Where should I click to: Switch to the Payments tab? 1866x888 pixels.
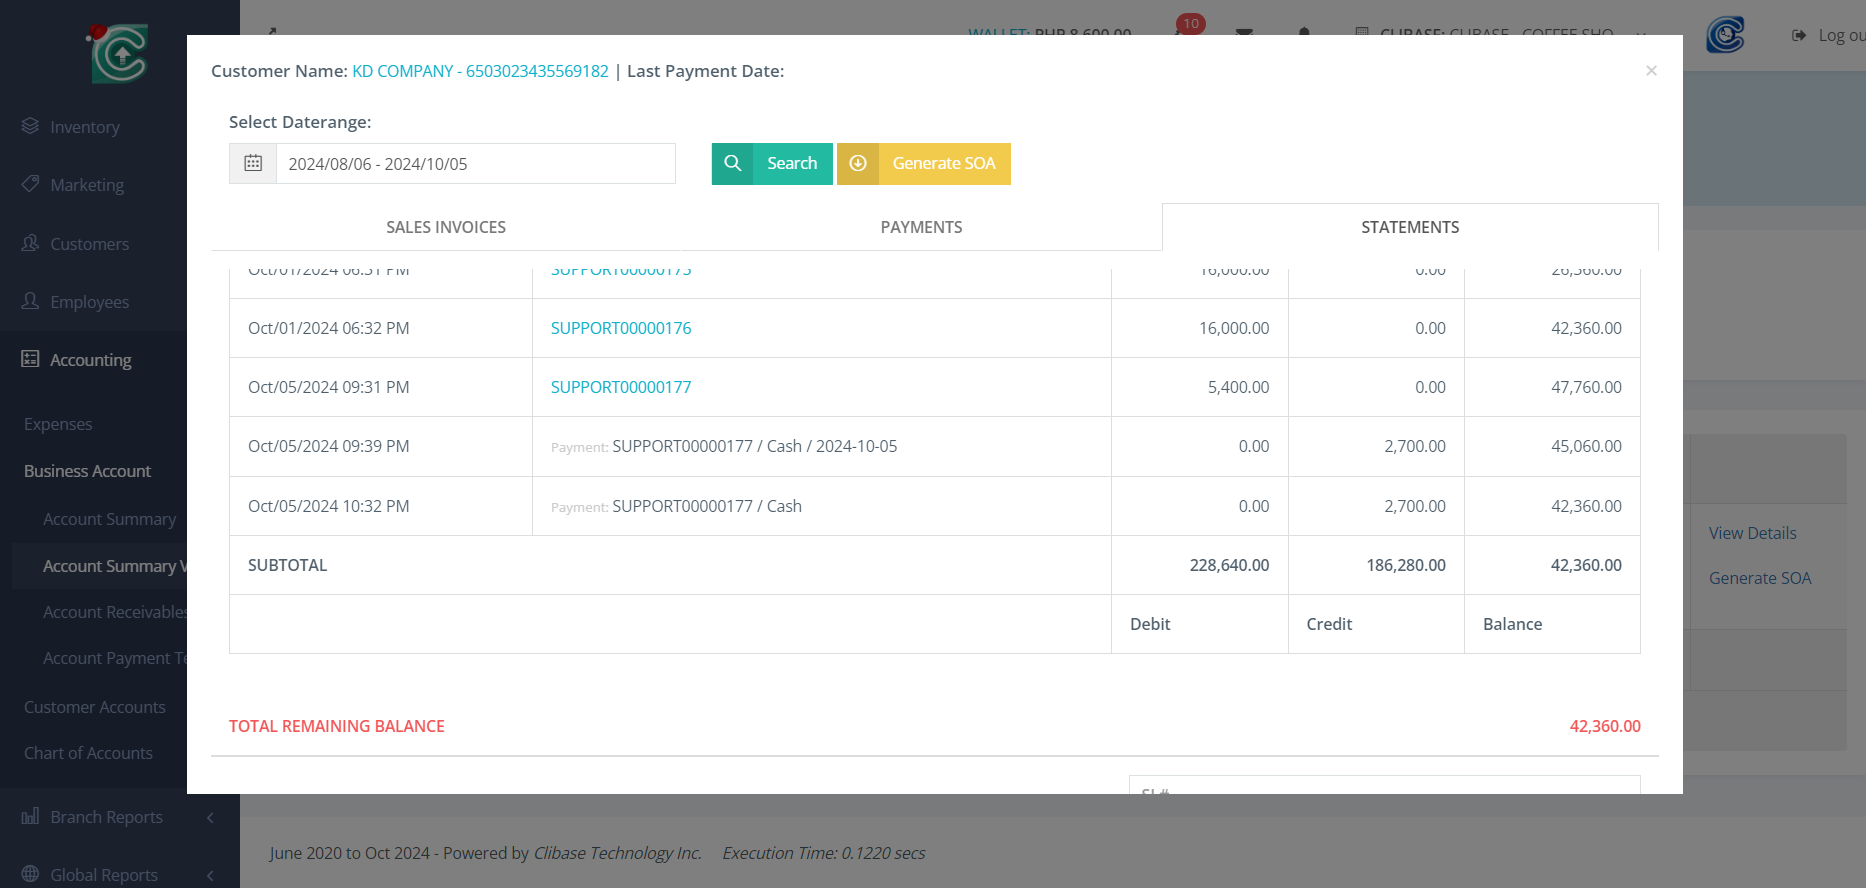pos(921,228)
